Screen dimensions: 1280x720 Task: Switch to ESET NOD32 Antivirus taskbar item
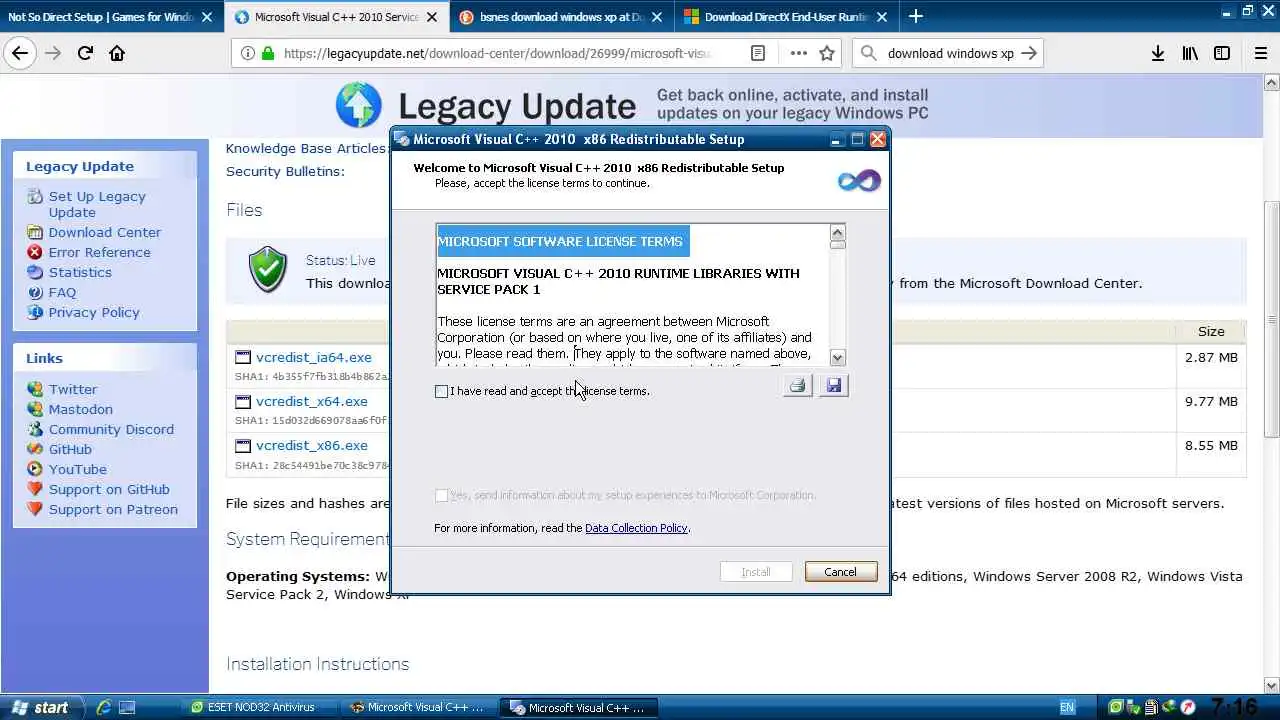click(x=263, y=707)
